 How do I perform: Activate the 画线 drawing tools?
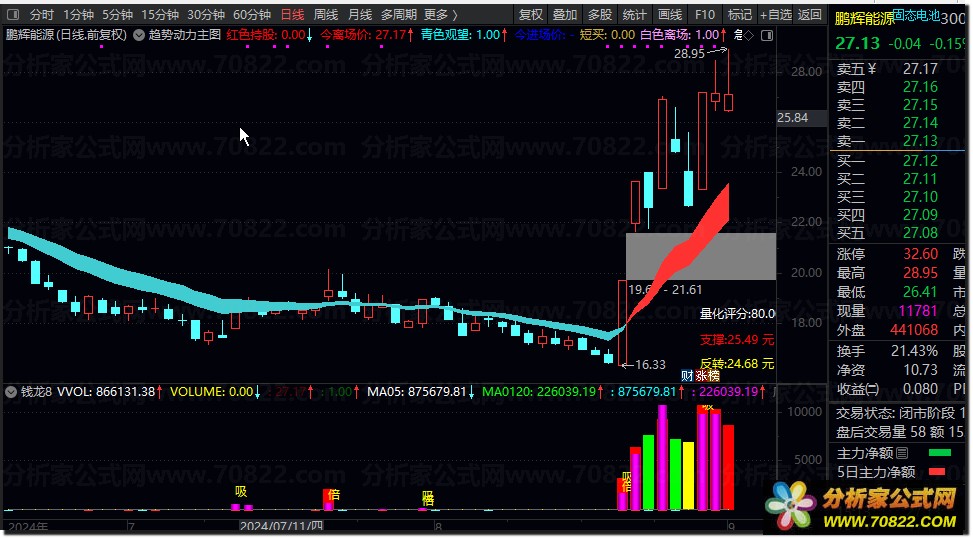point(670,14)
